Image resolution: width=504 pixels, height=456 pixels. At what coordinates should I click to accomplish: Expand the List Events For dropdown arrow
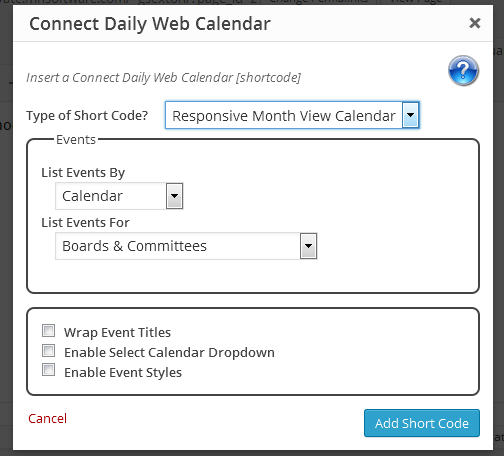[308, 246]
